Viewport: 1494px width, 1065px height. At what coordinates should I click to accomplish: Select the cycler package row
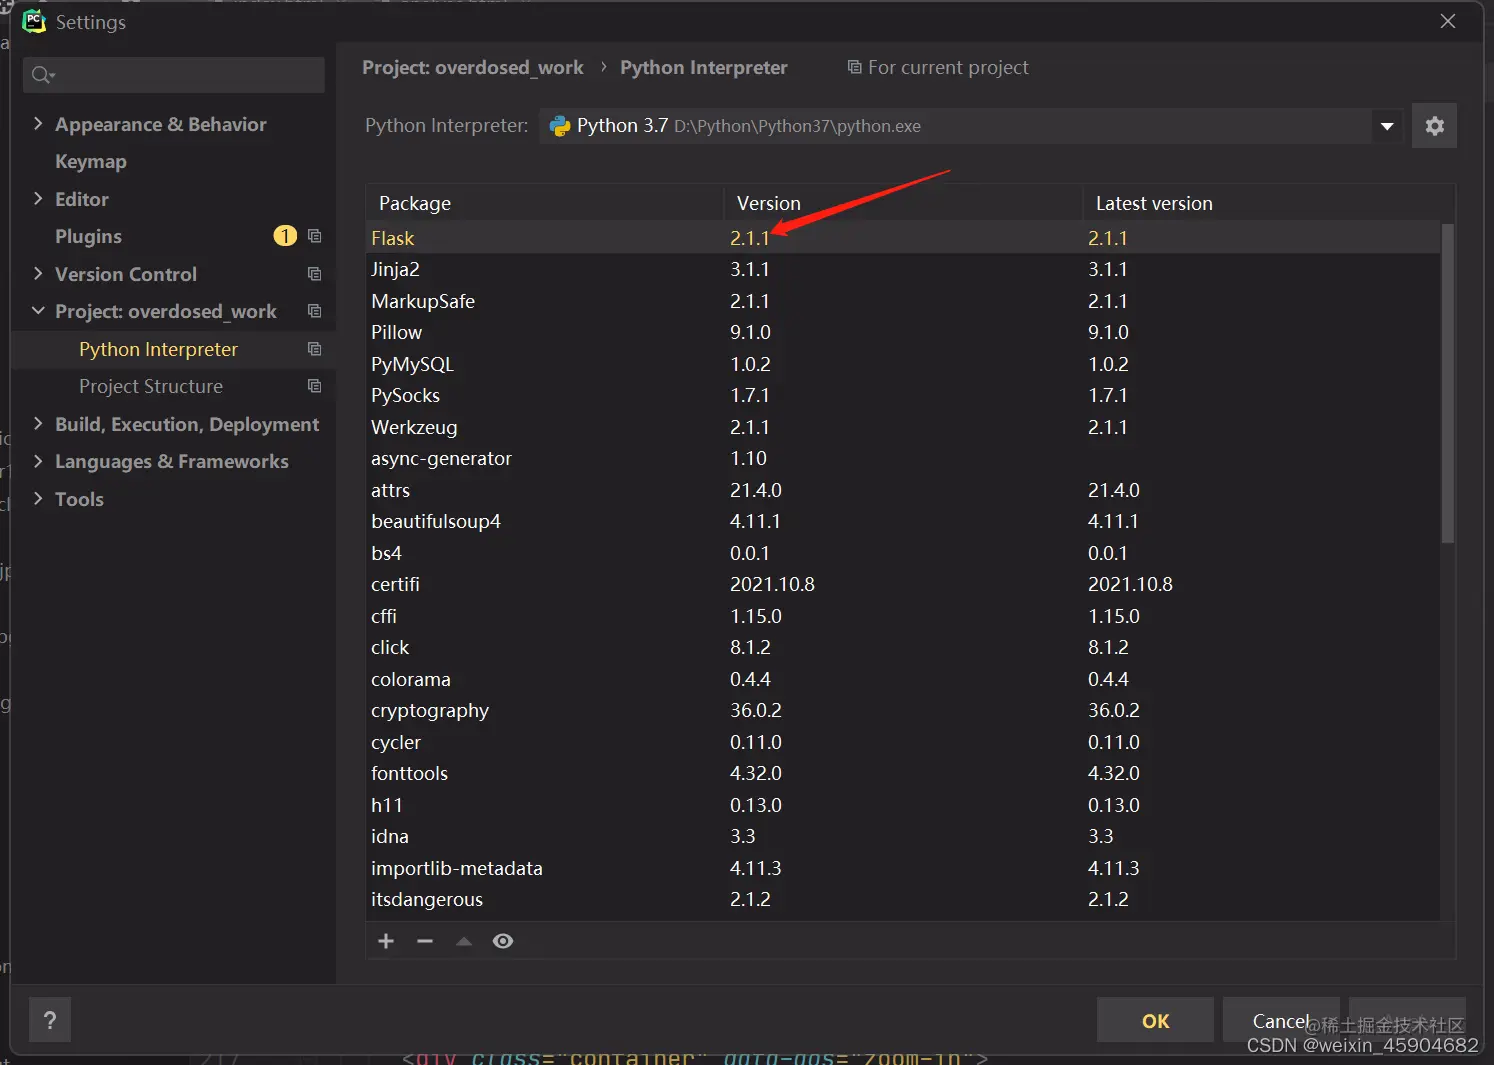click(x=903, y=742)
